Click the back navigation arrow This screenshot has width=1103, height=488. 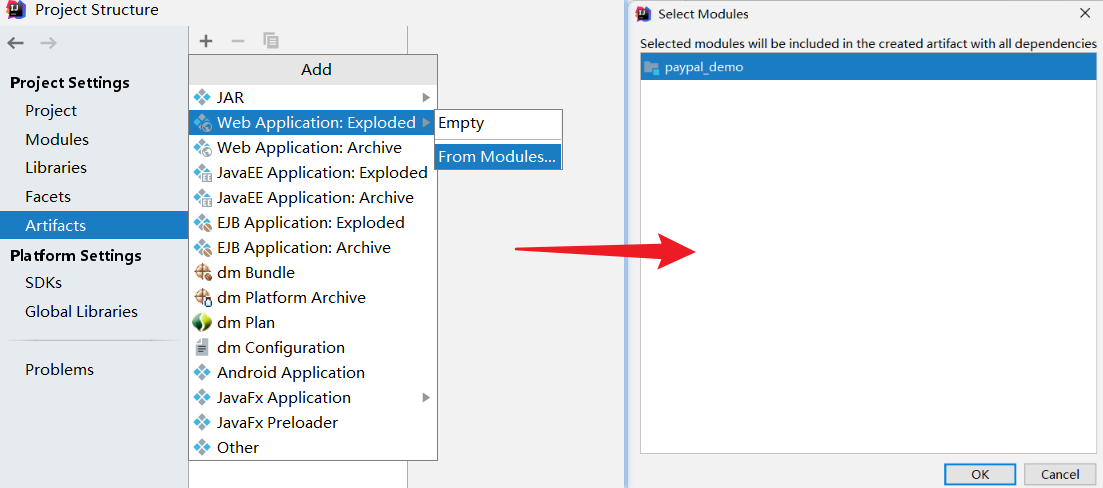pyautogui.click(x=15, y=42)
